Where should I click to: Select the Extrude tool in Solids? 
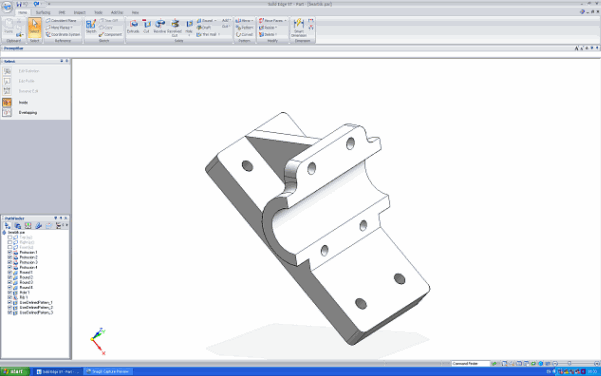pyautogui.click(x=133, y=26)
